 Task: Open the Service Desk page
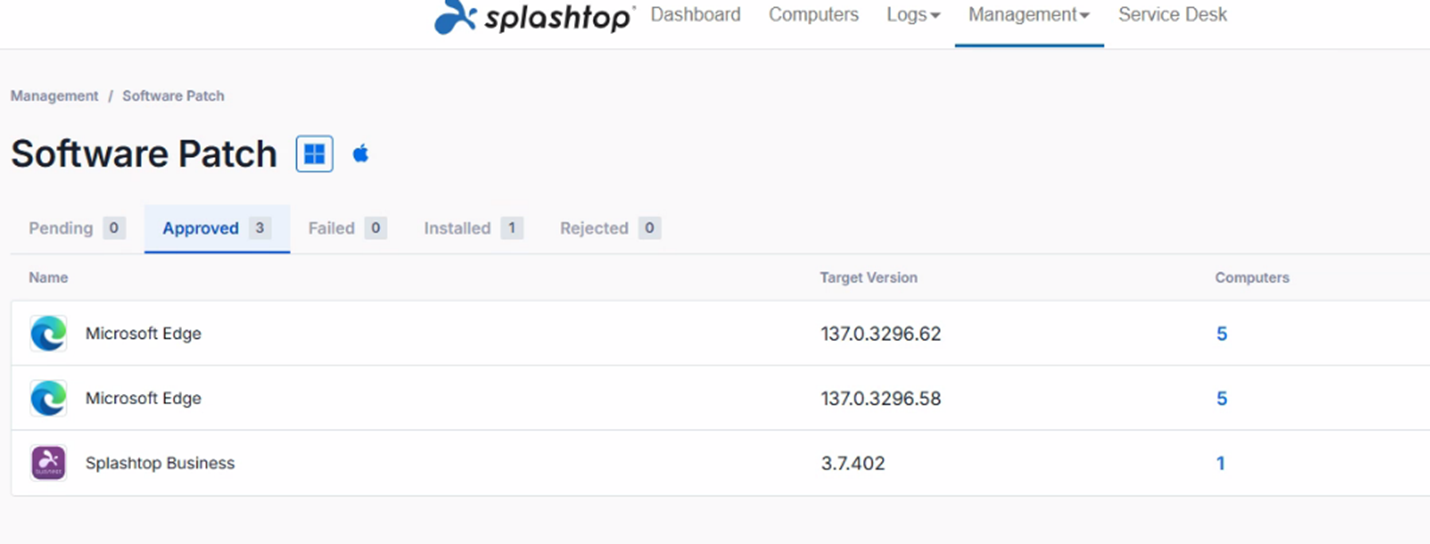coord(1172,15)
